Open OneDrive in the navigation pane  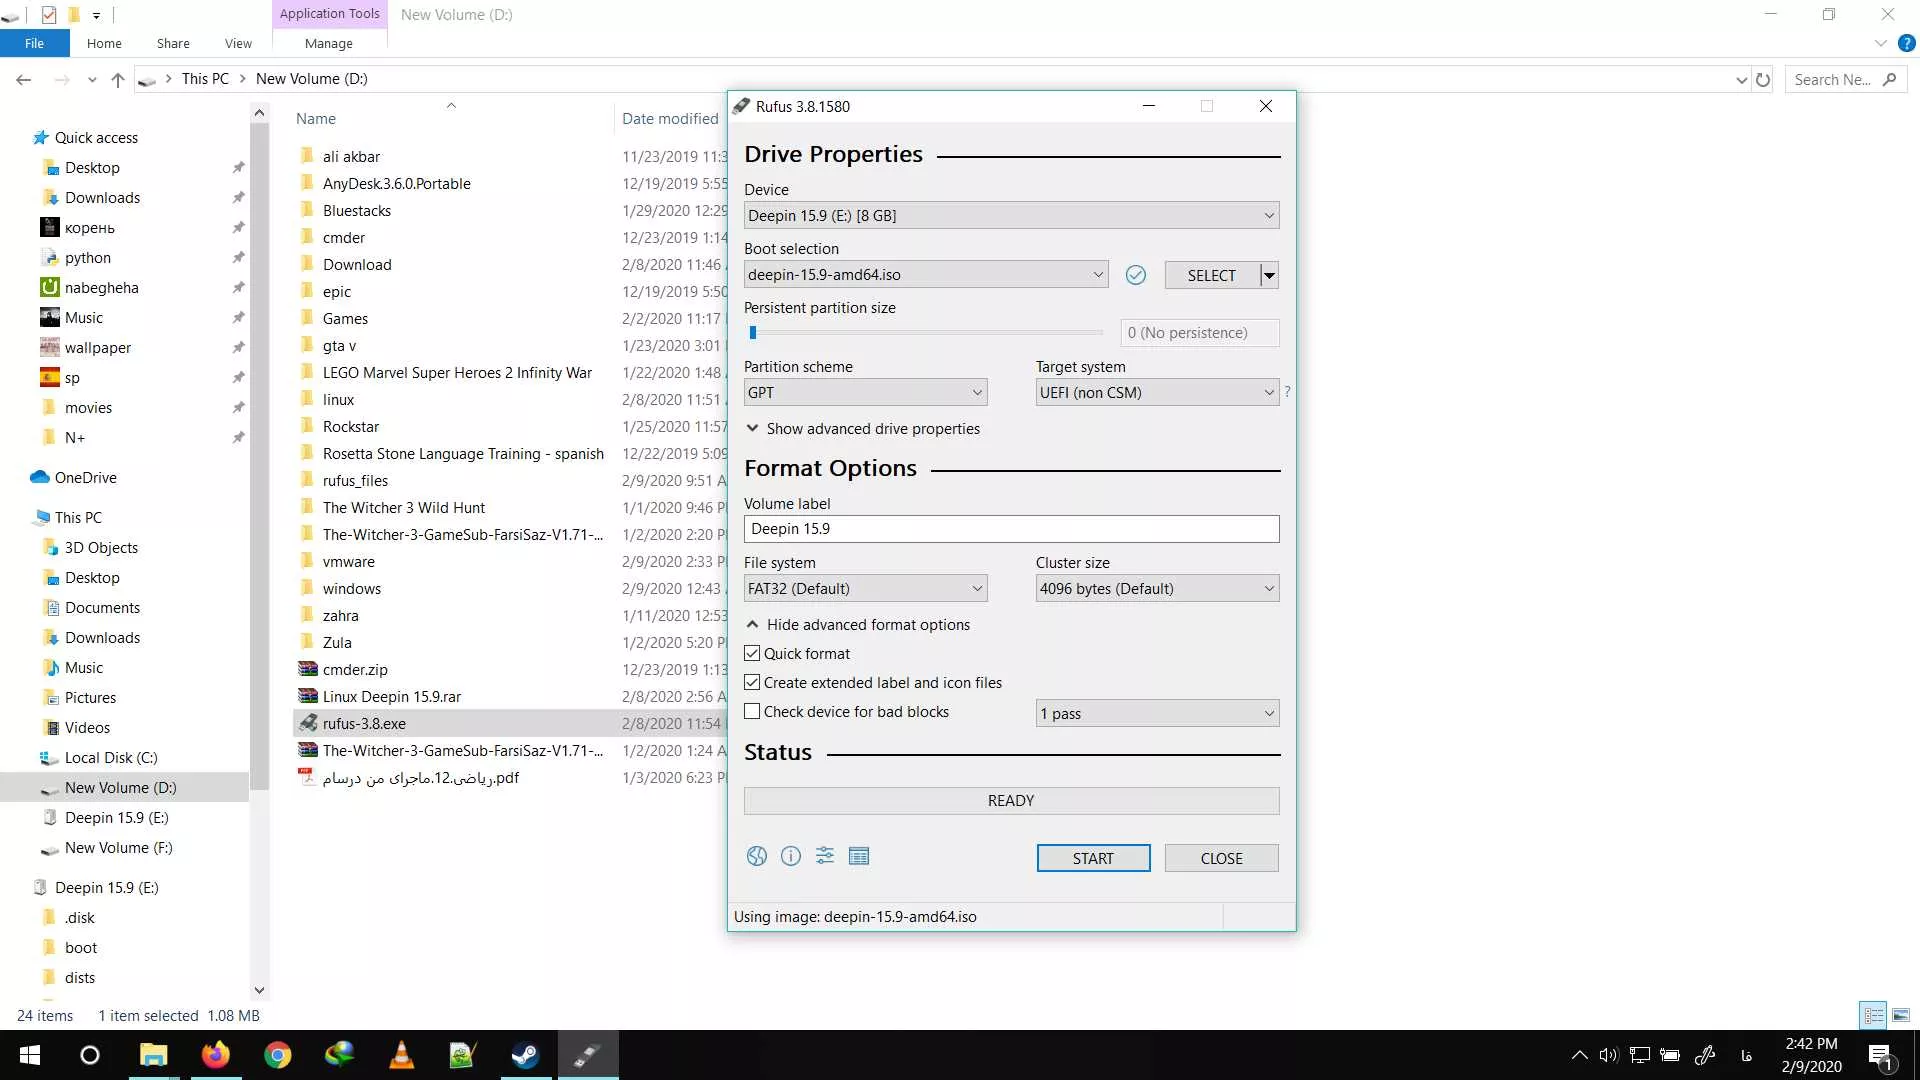point(85,477)
